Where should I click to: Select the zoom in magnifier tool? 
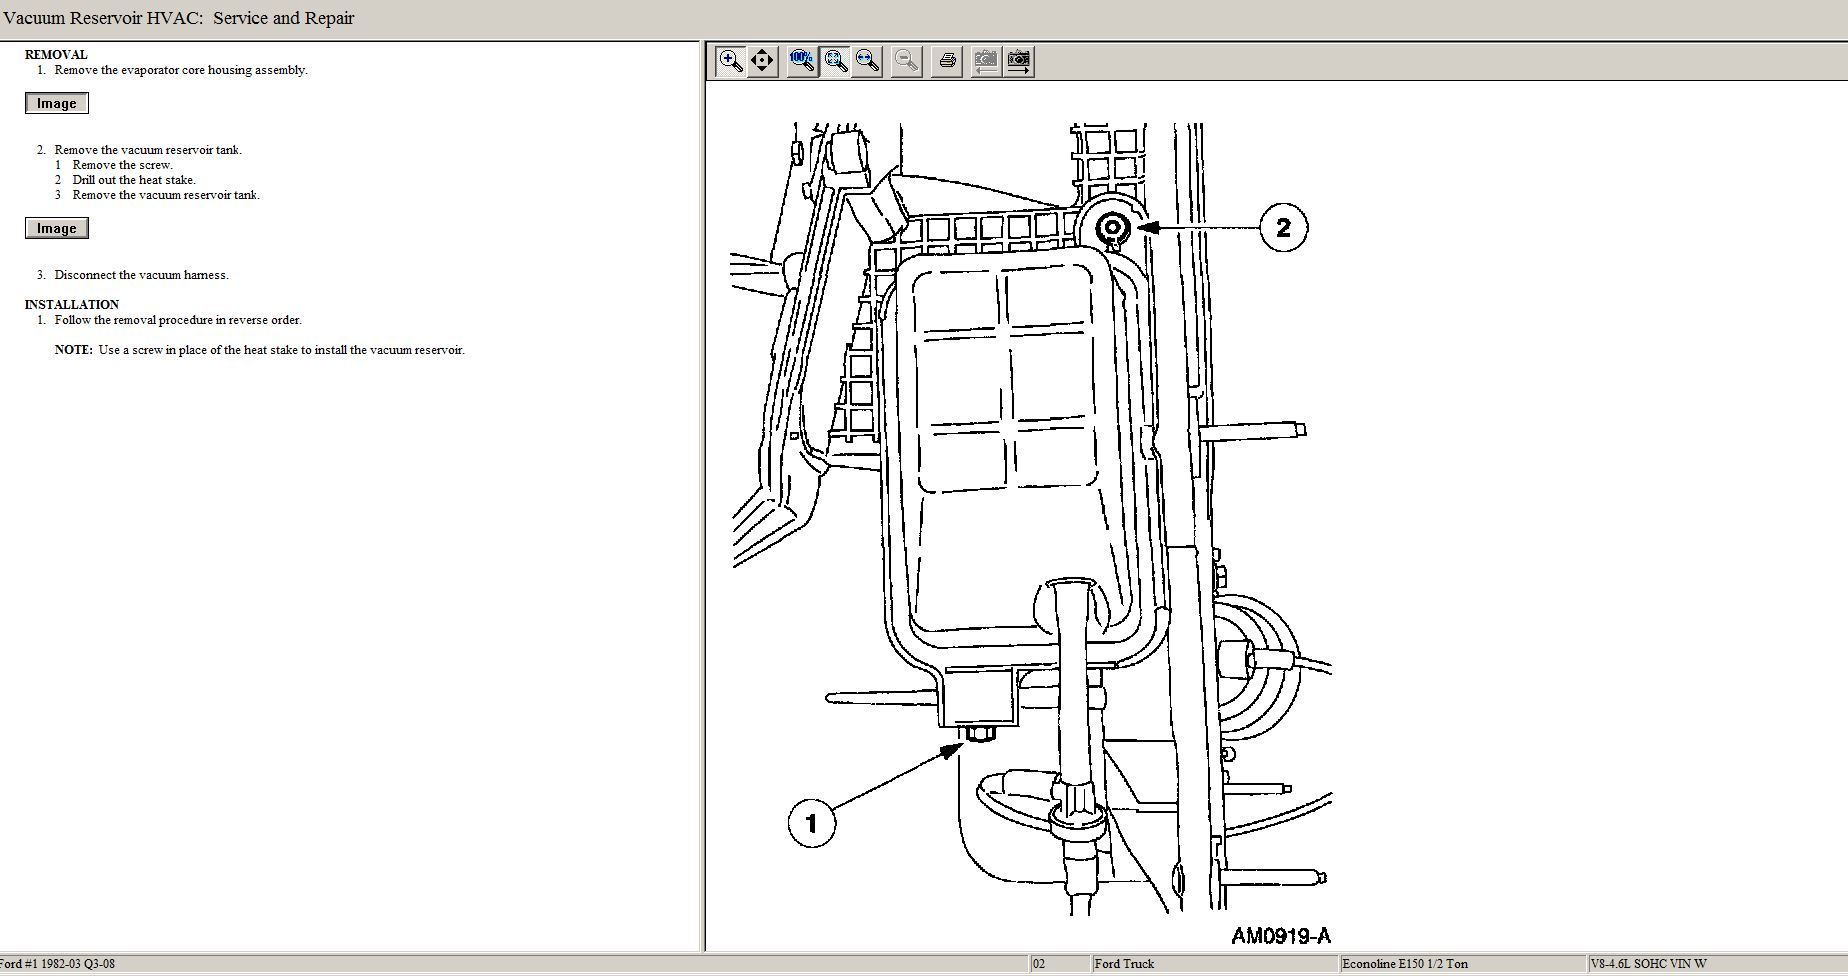coord(731,61)
